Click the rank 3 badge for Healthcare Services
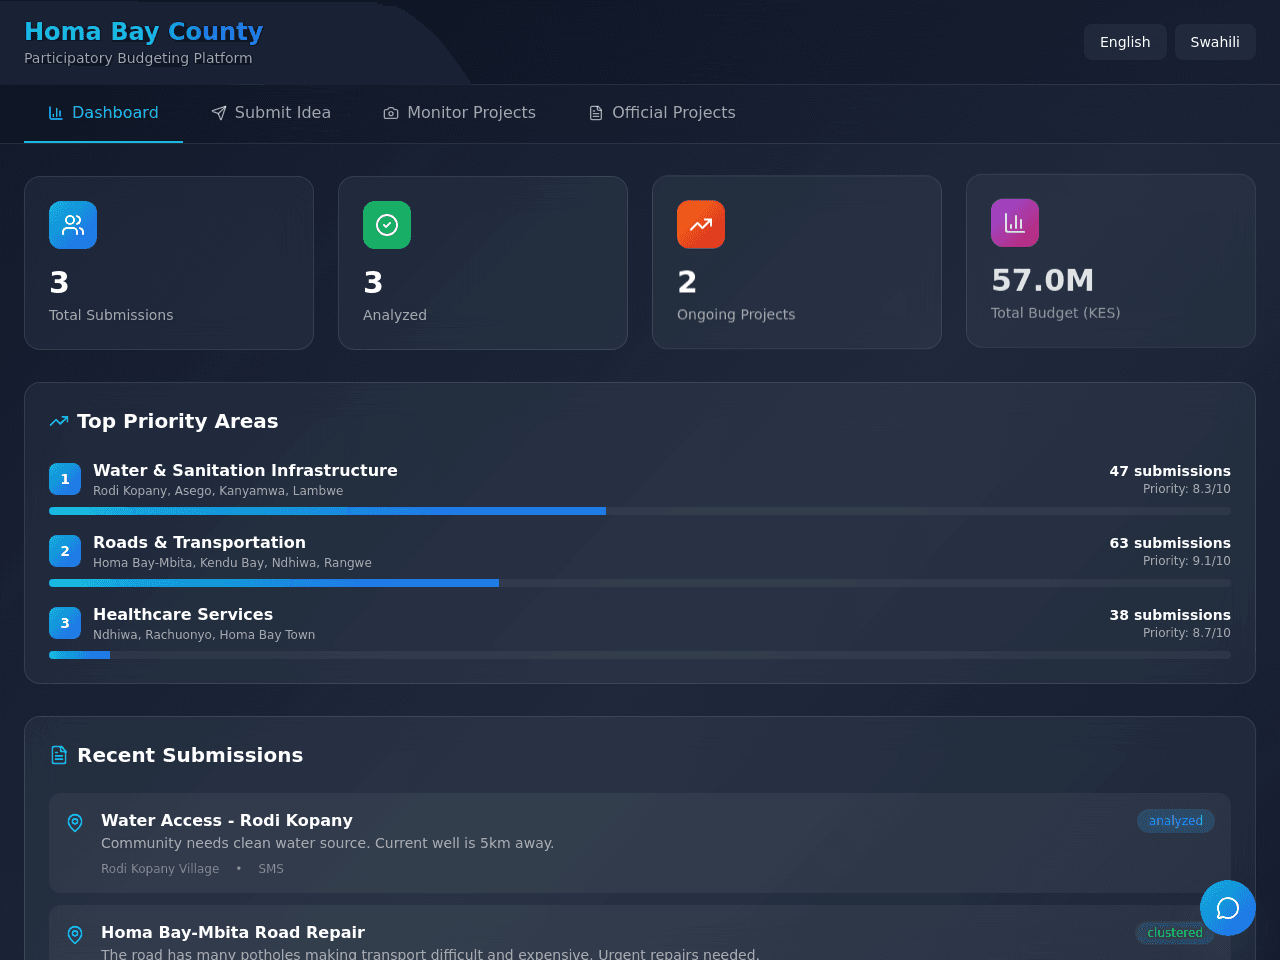Image resolution: width=1280 pixels, height=960 pixels. tap(65, 623)
